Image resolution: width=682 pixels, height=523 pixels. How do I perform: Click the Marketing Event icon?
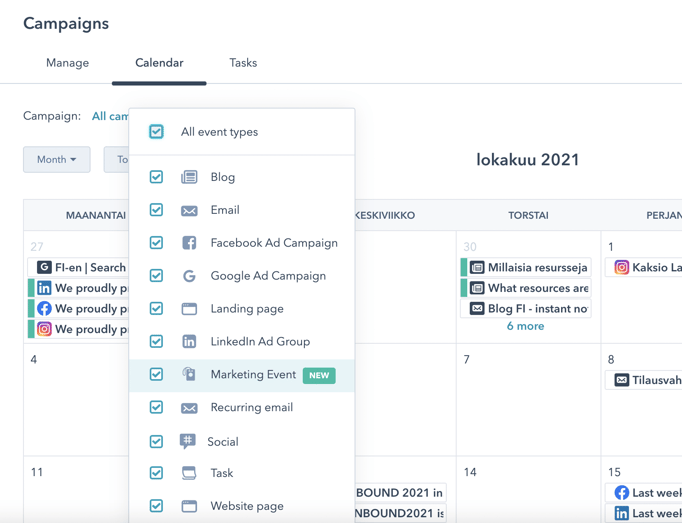[189, 374]
